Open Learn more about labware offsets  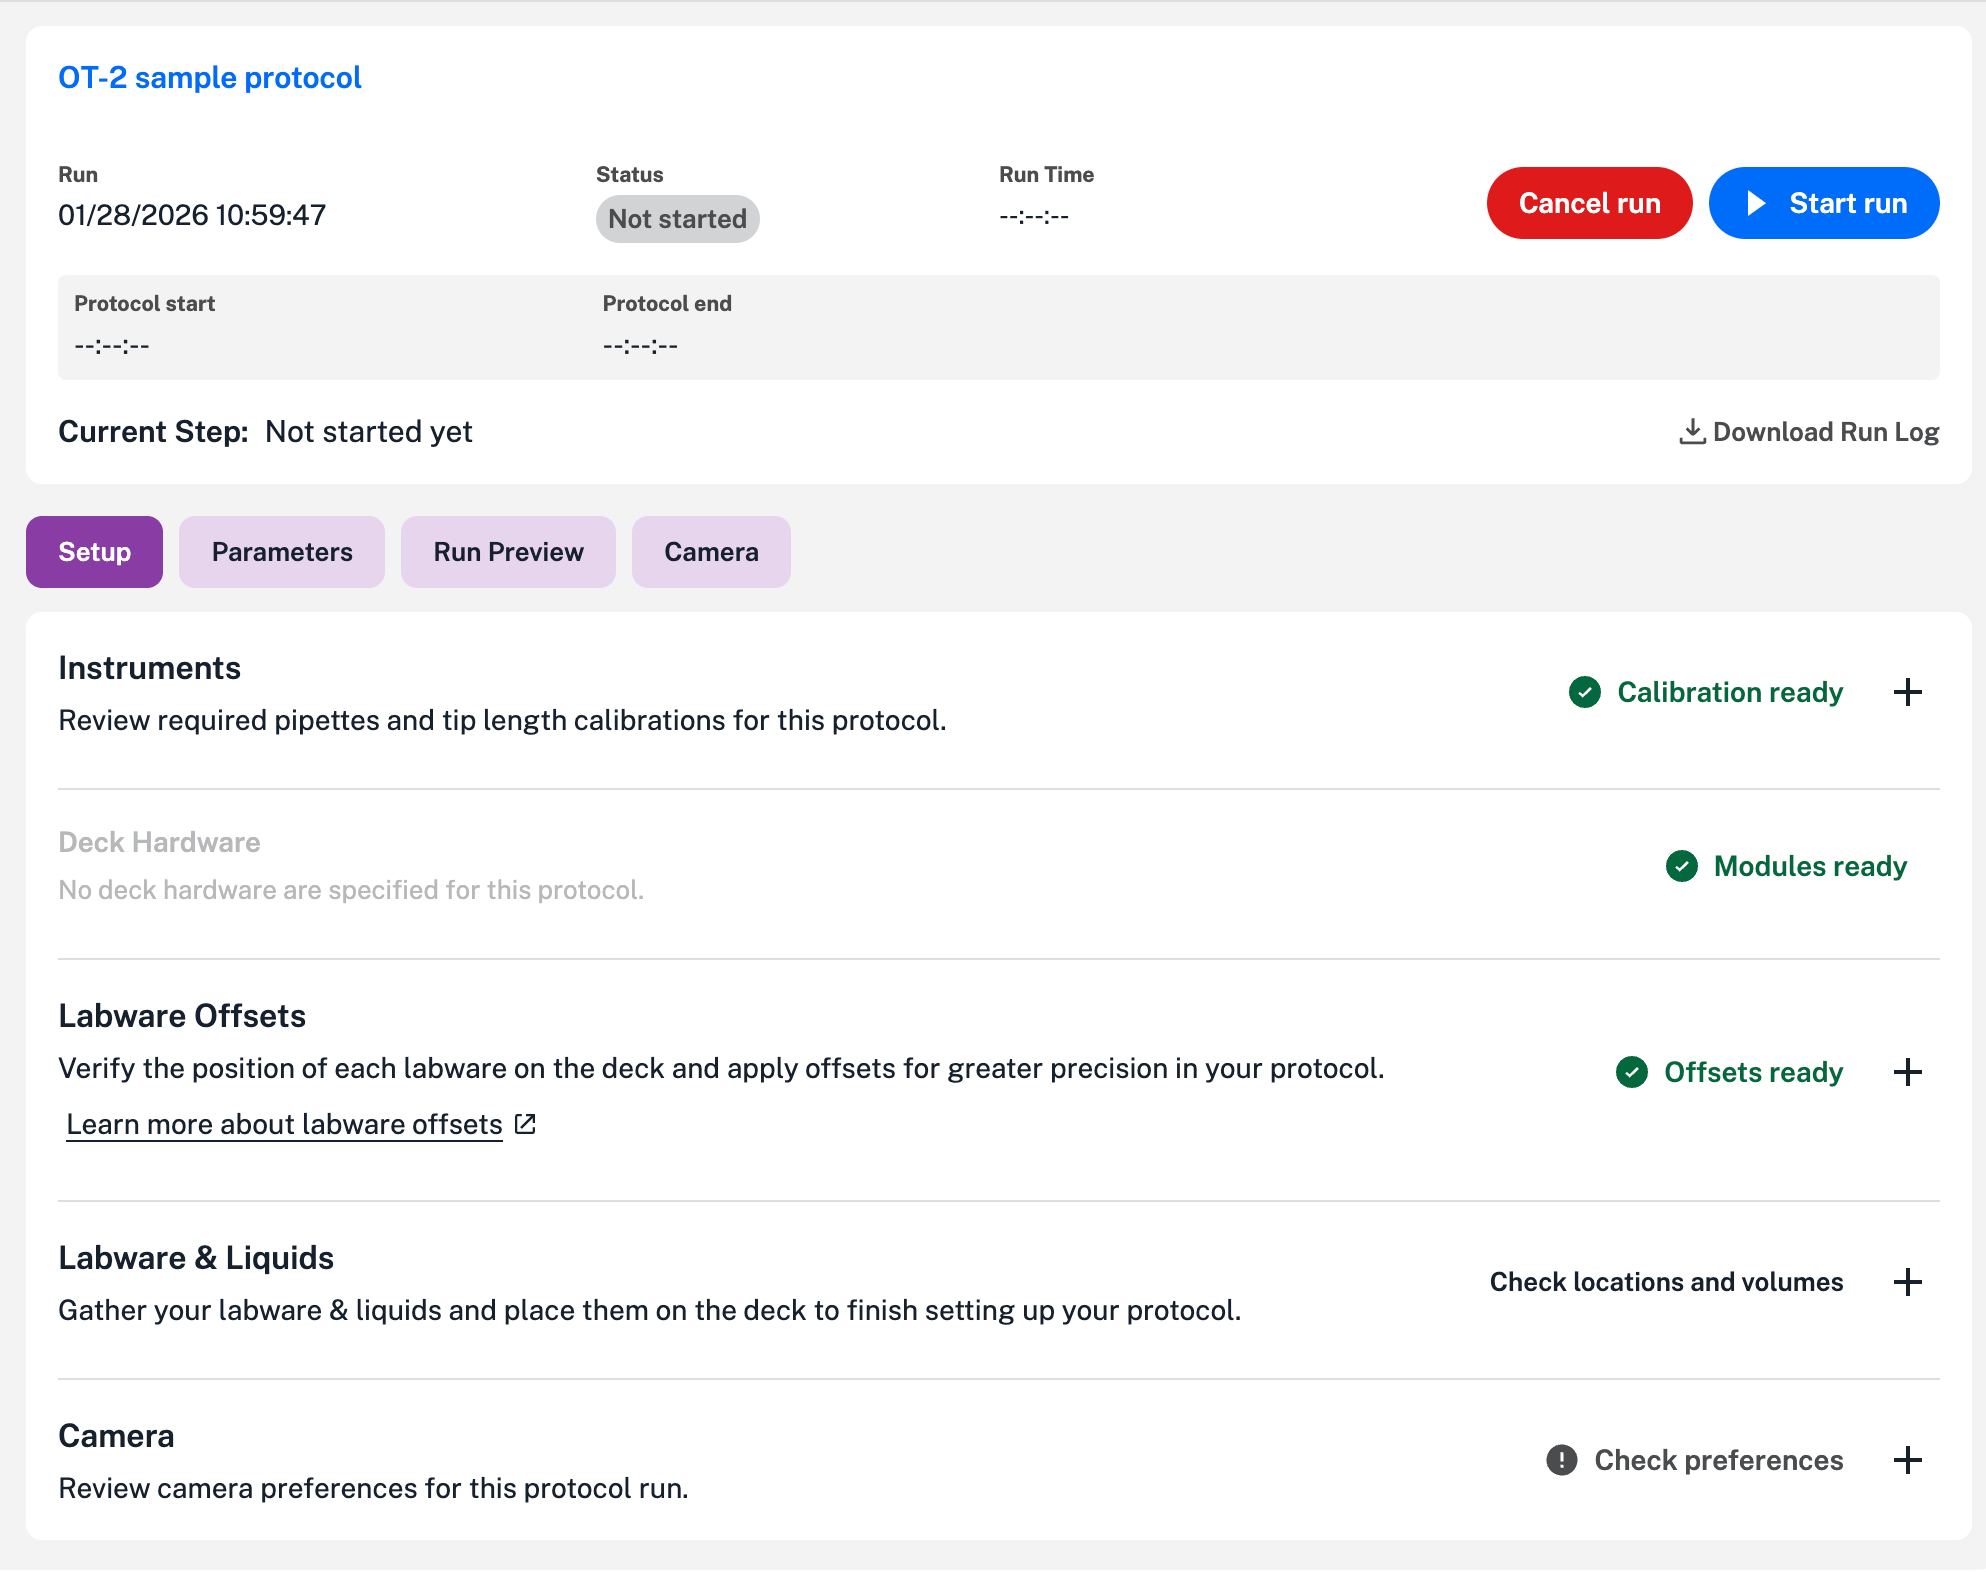pyautogui.click(x=284, y=1124)
